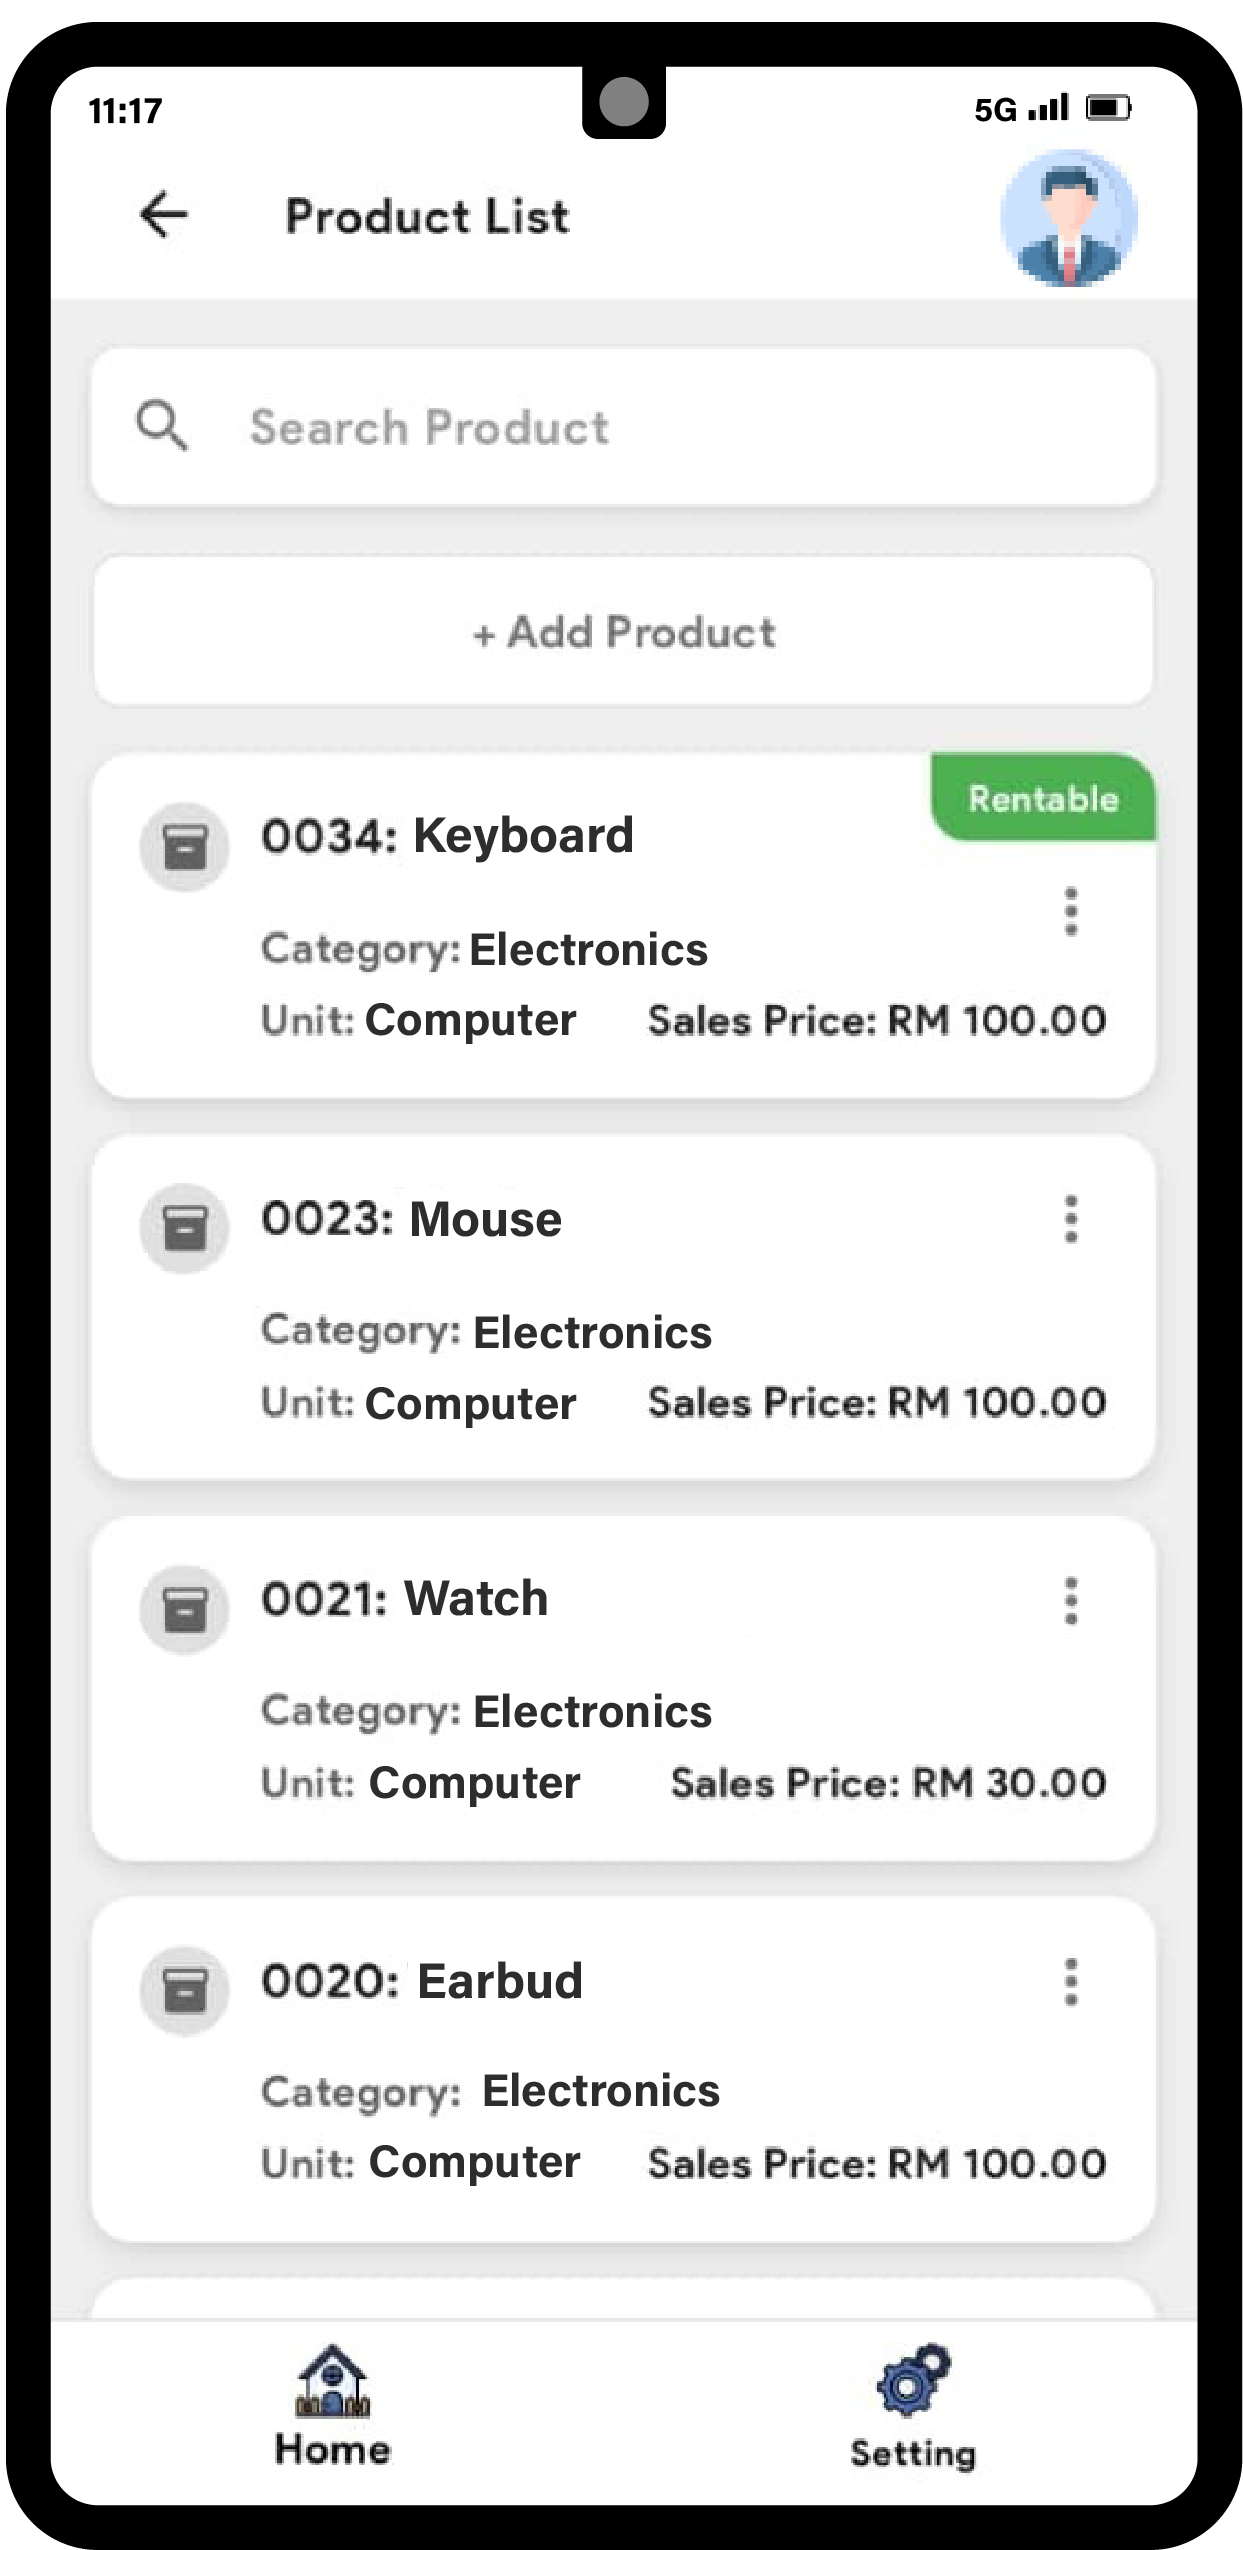1243x2550 pixels.
Task: Show more options for Earbud product
Action: coord(1071,1981)
